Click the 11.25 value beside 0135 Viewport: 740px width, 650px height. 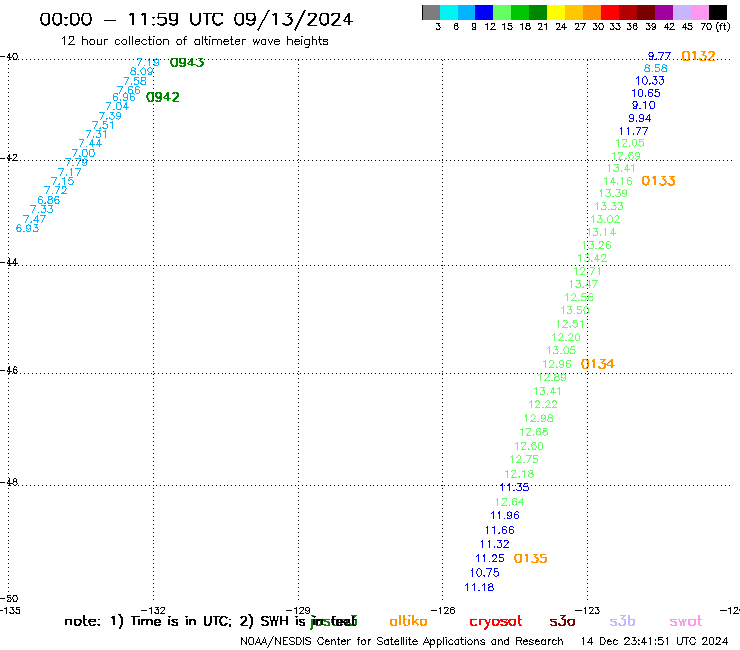(x=490, y=558)
